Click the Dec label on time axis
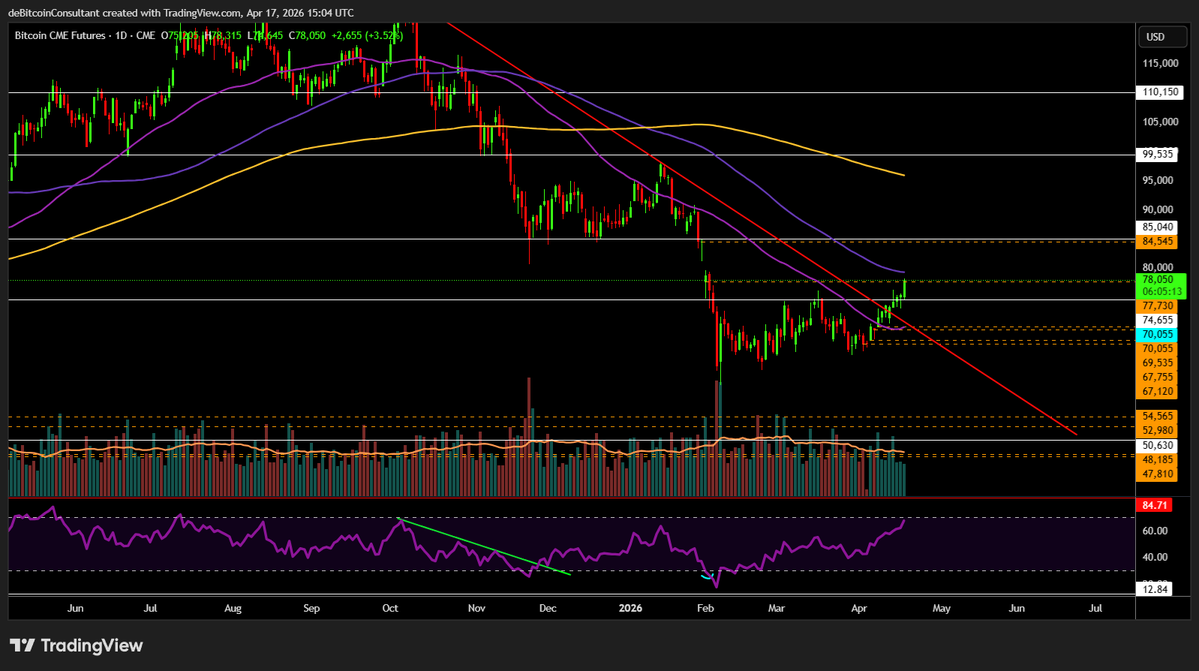The width and height of the screenshot is (1199, 671). pos(548,608)
